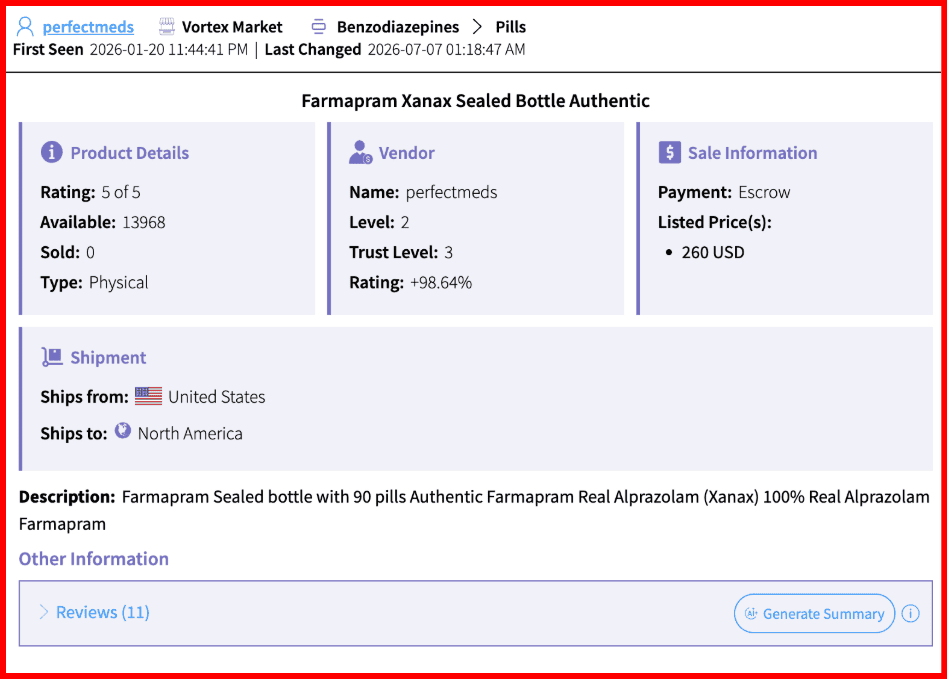
Task: Click the Type value Physical
Action: pyautogui.click(x=118, y=282)
